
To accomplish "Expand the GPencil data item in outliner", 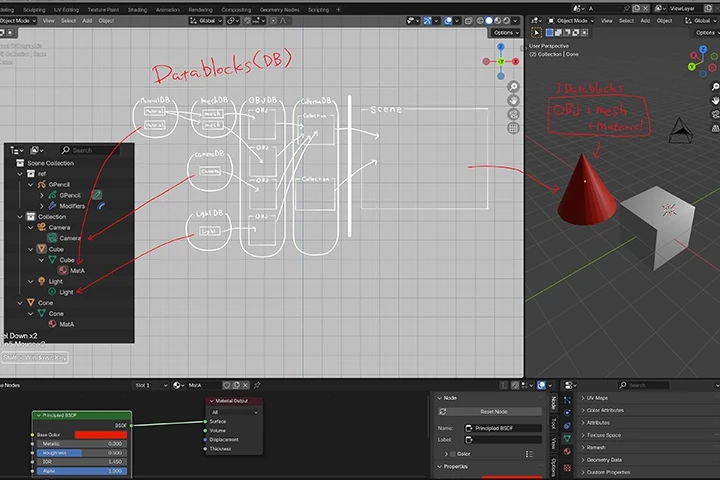I will pos(41,195).
